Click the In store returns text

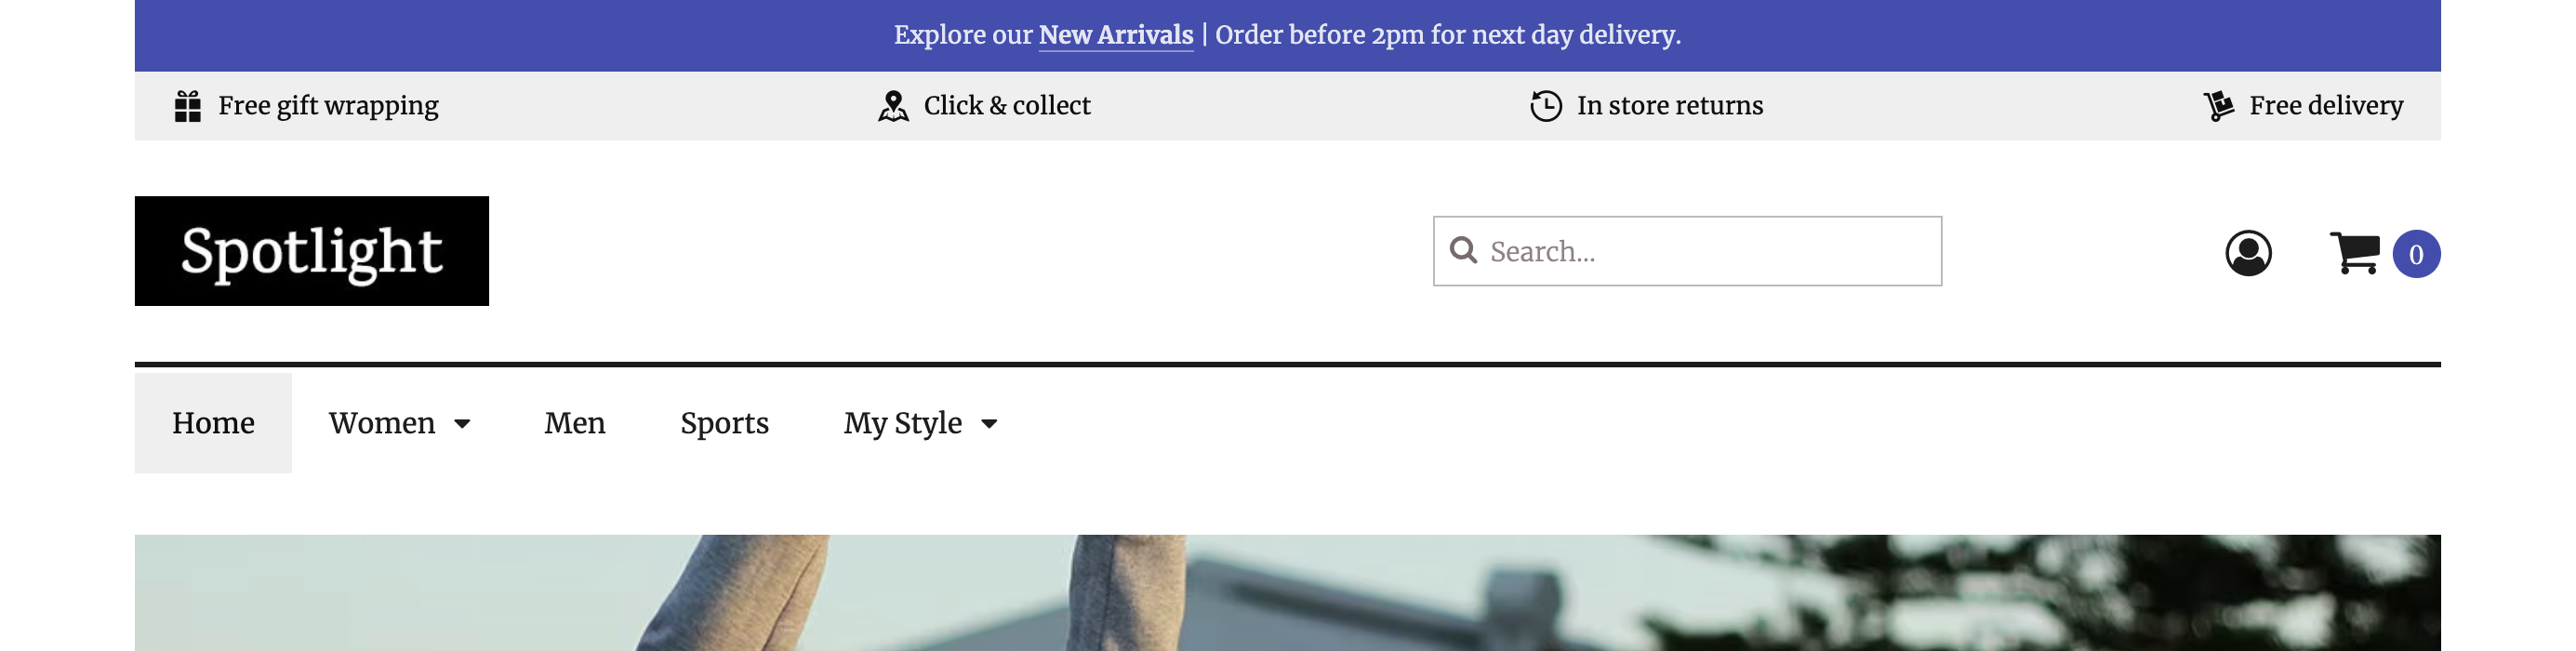tap(1670, 106)
